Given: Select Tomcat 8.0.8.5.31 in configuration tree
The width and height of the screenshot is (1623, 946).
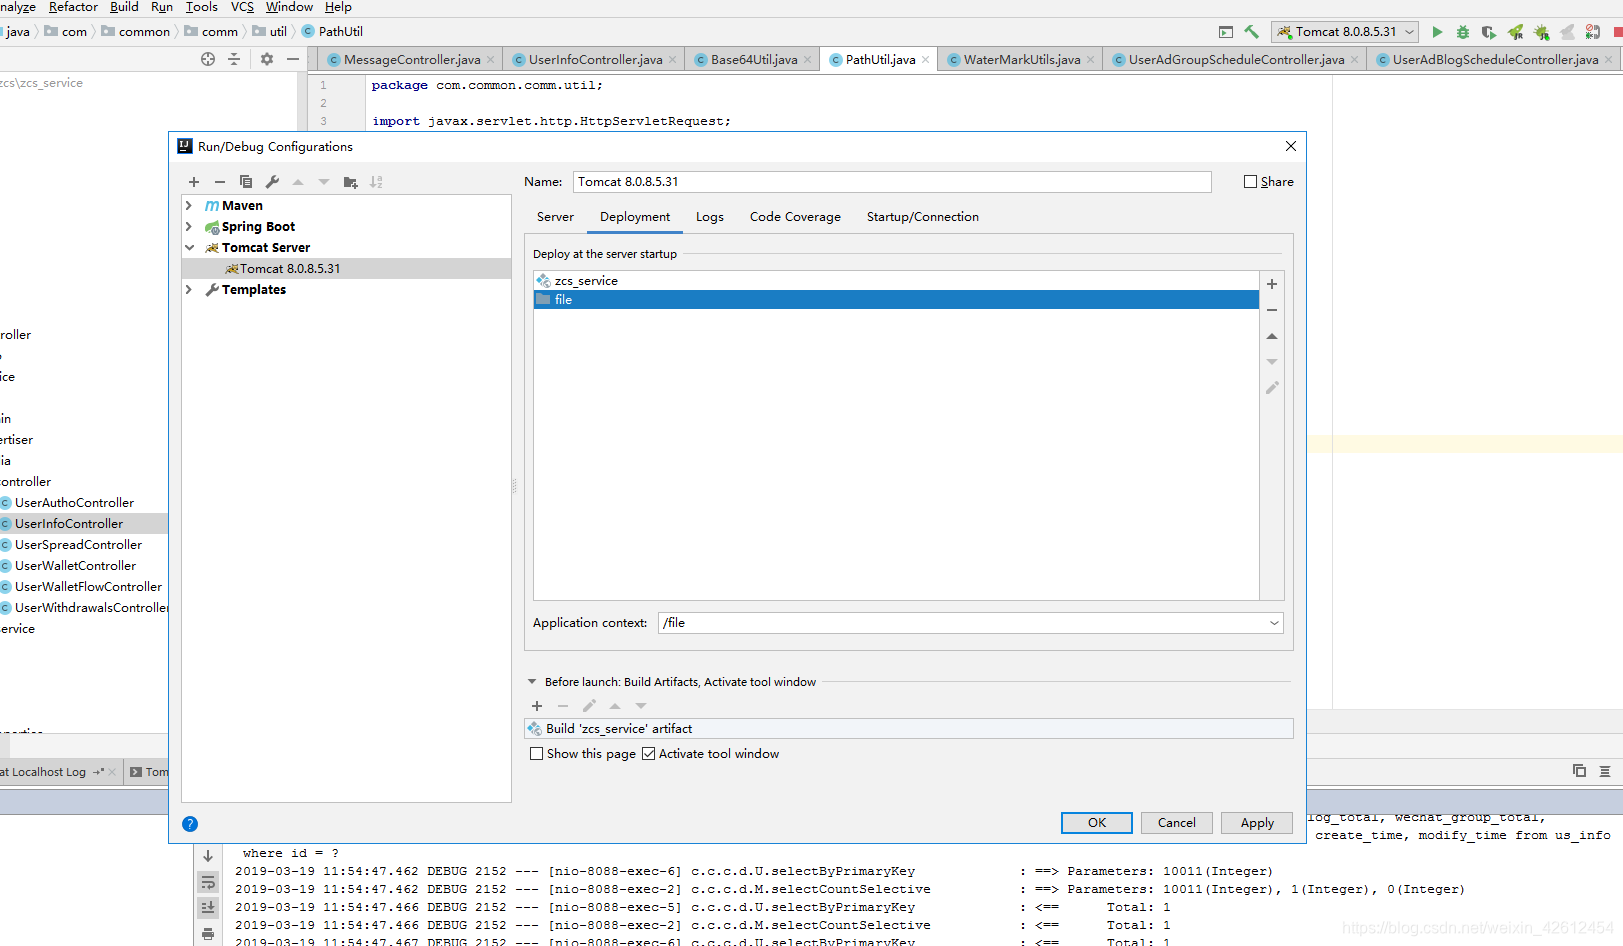Looking at the screenshot, I should point(346,269).
